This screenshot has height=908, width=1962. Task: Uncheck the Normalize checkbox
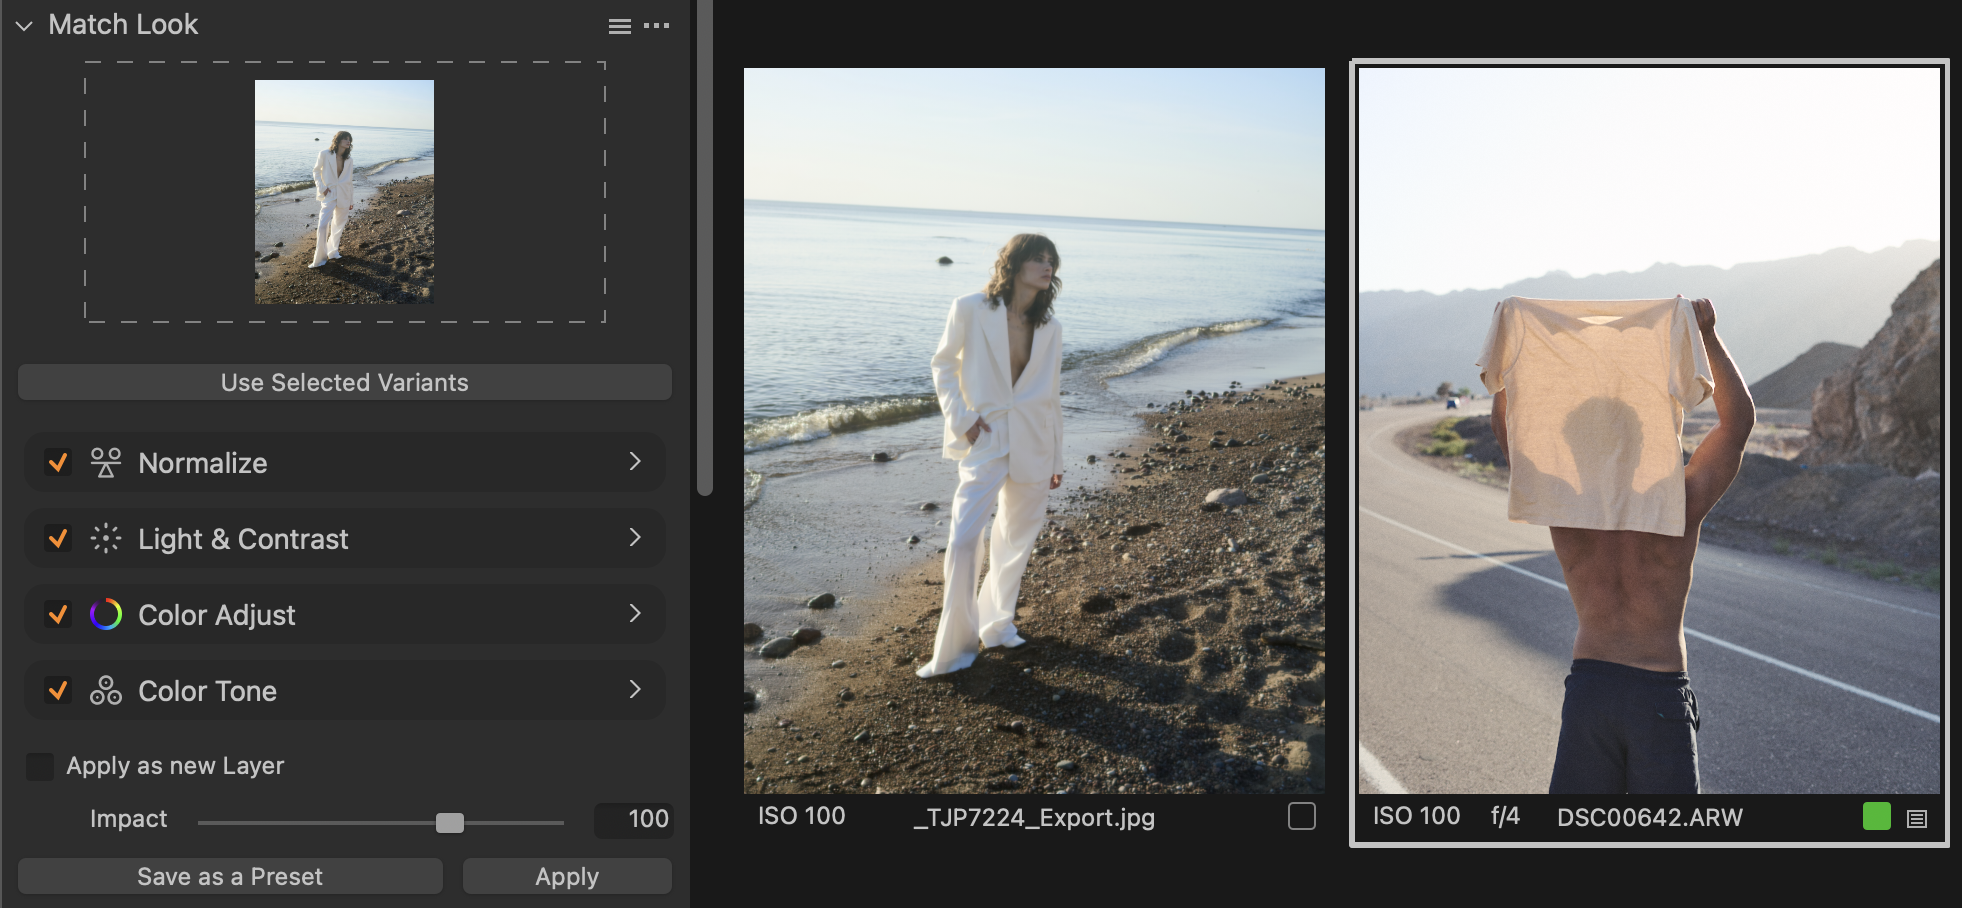58,463
